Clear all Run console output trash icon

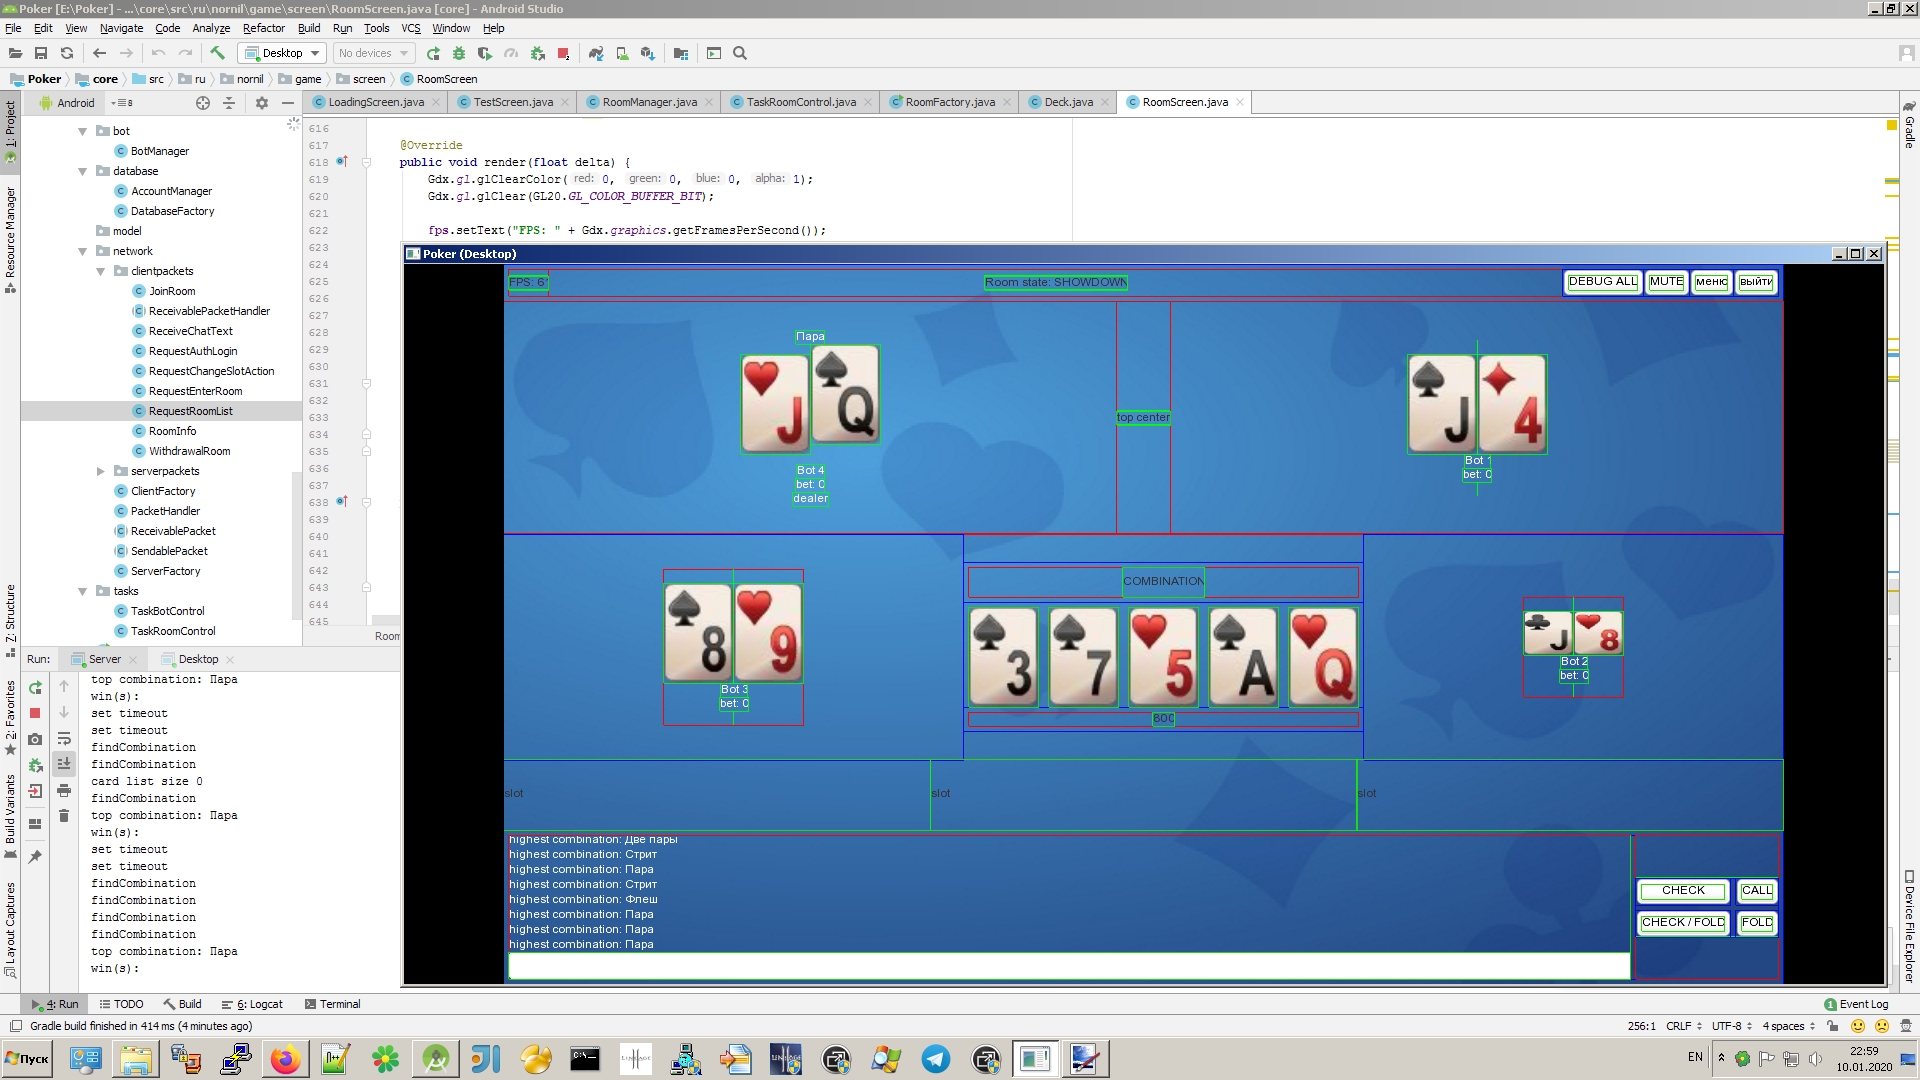(64, 816)
